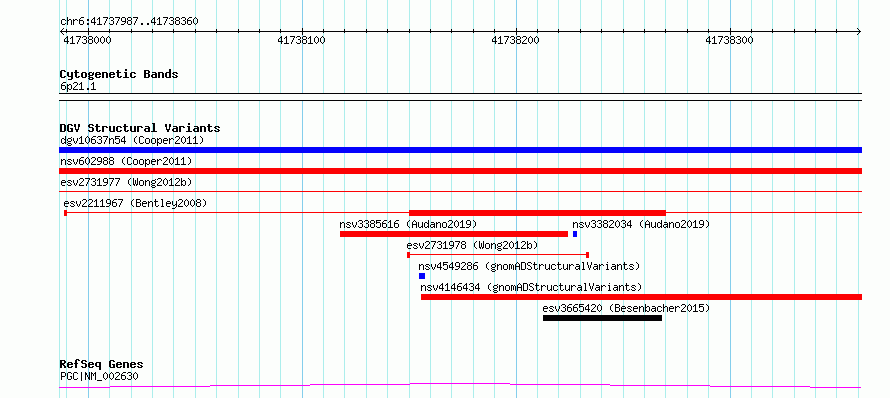Click ruler position 41738000

[87, 40]
